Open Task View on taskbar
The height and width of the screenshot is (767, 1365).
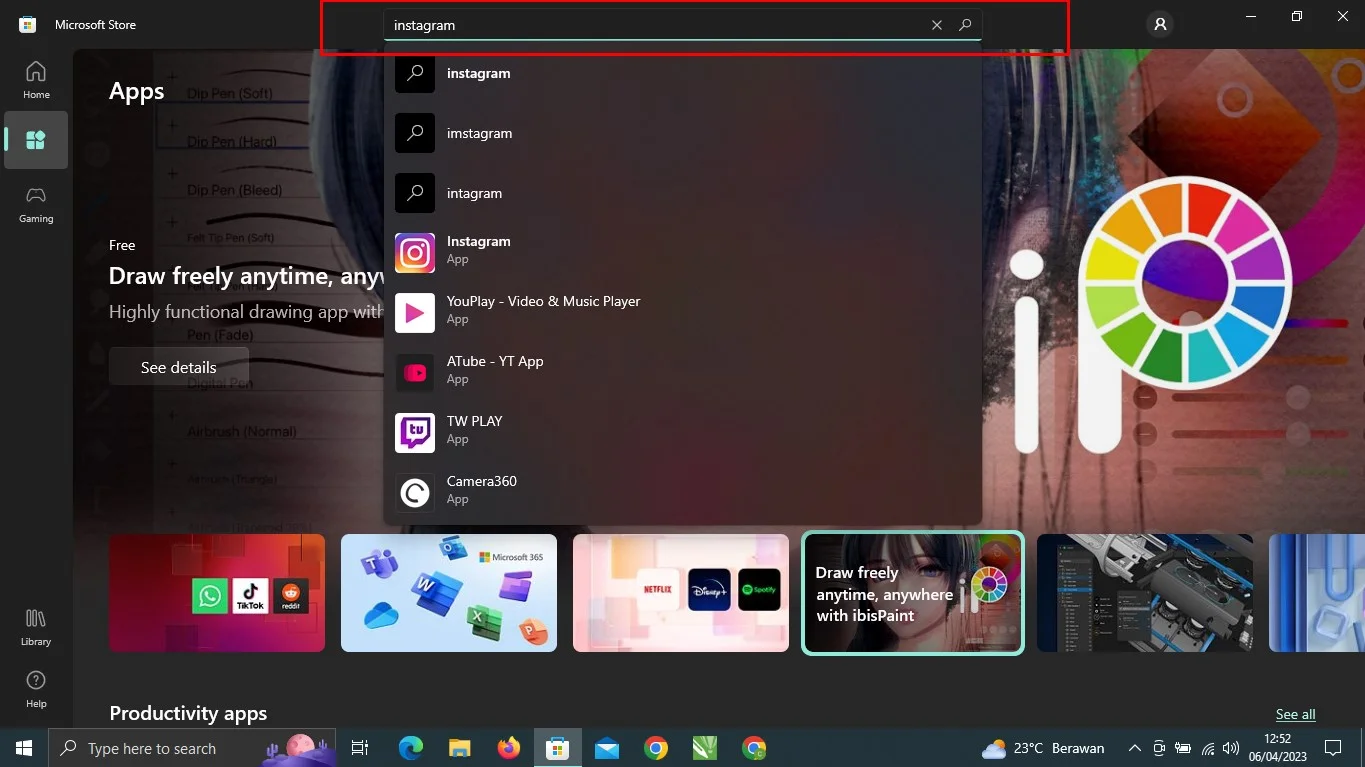[360, 748]
